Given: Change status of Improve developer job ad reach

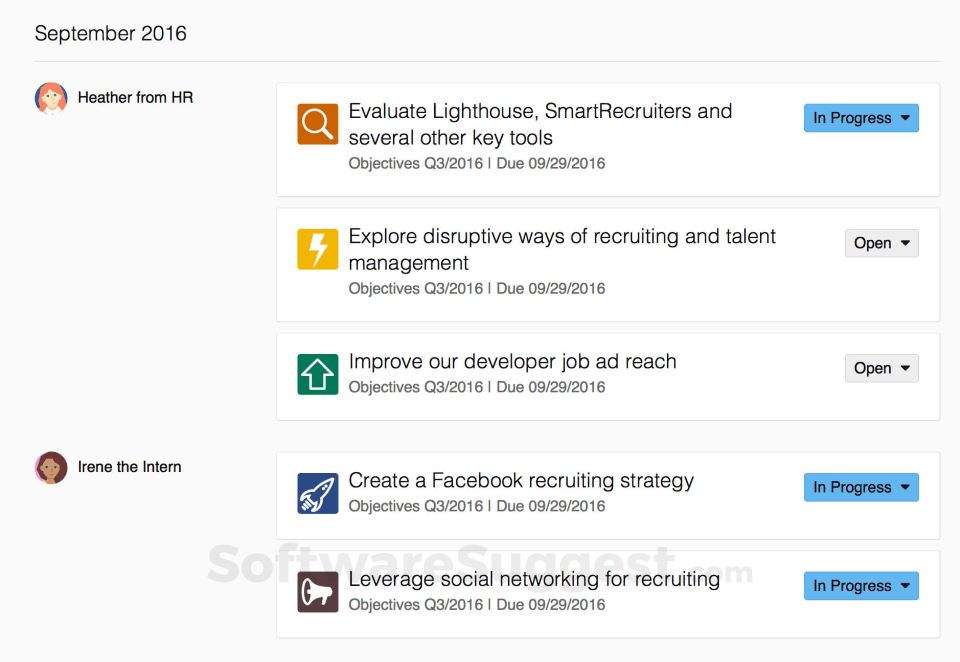Looking at the screenshot, I should [881, 368].
